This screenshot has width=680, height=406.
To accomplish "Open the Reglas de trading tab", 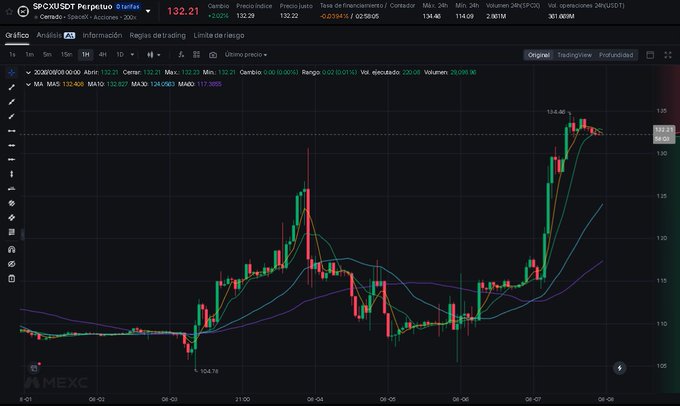I will point(157,36).
